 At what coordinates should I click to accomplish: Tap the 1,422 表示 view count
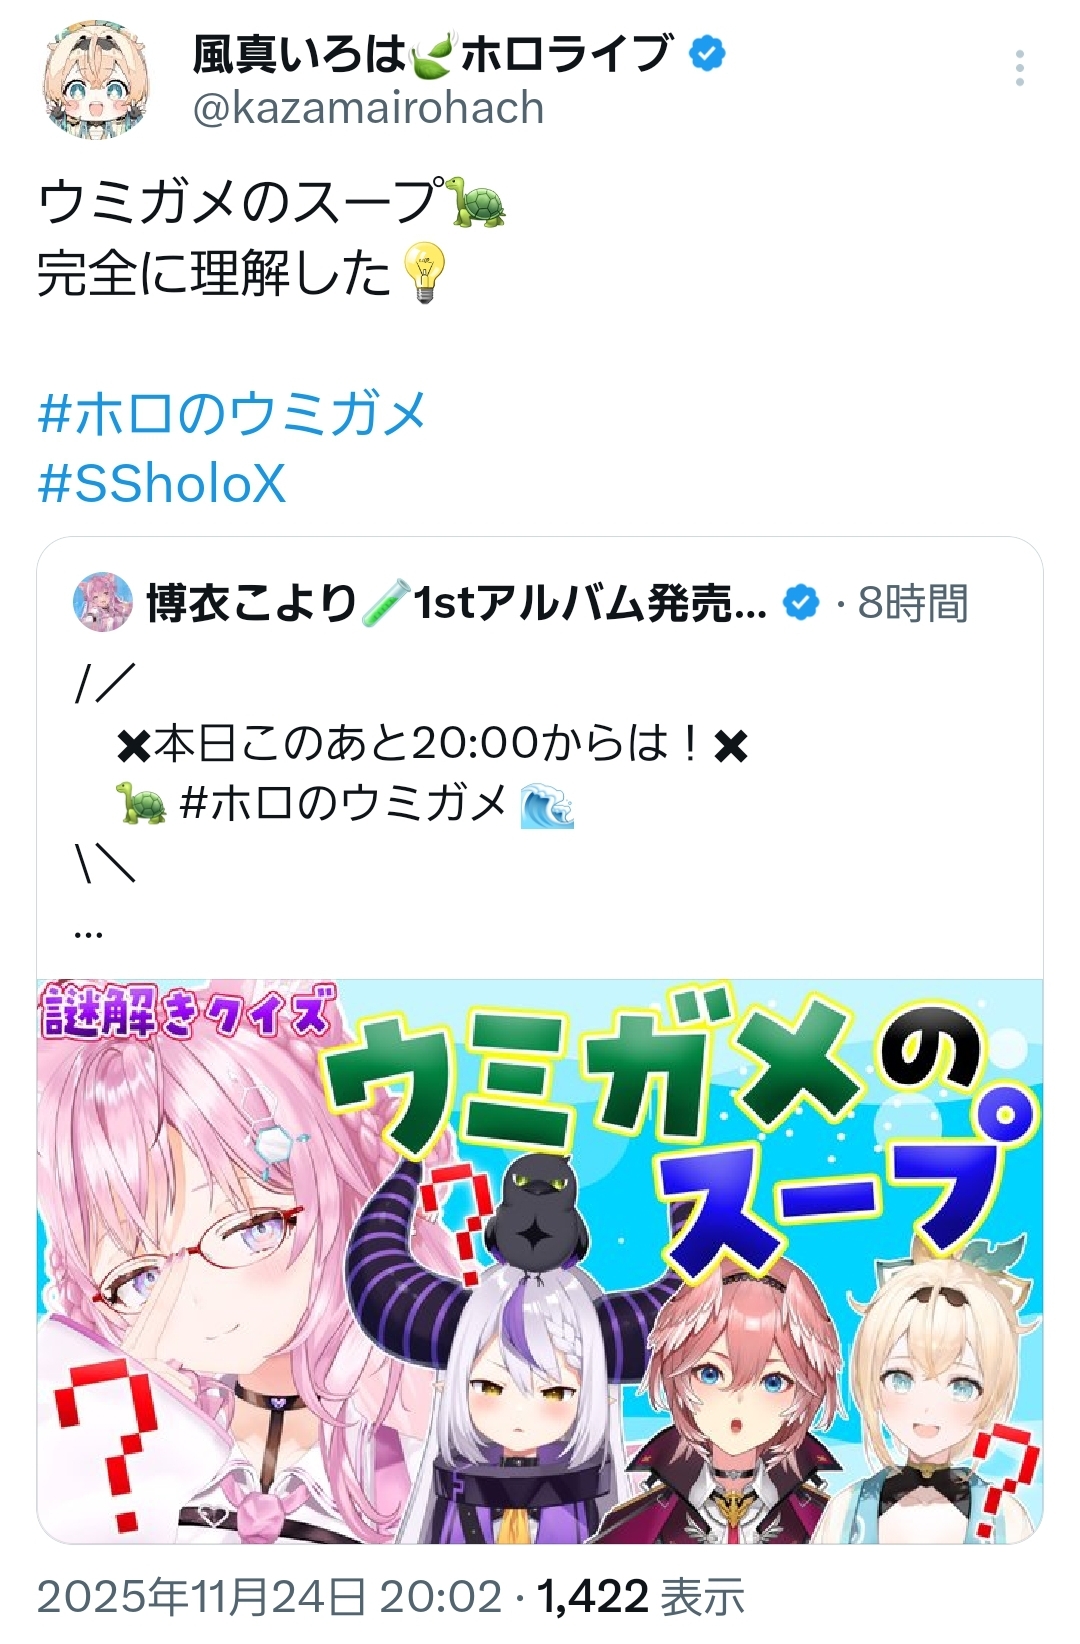pyautogui.click(x=641, y=1596)
